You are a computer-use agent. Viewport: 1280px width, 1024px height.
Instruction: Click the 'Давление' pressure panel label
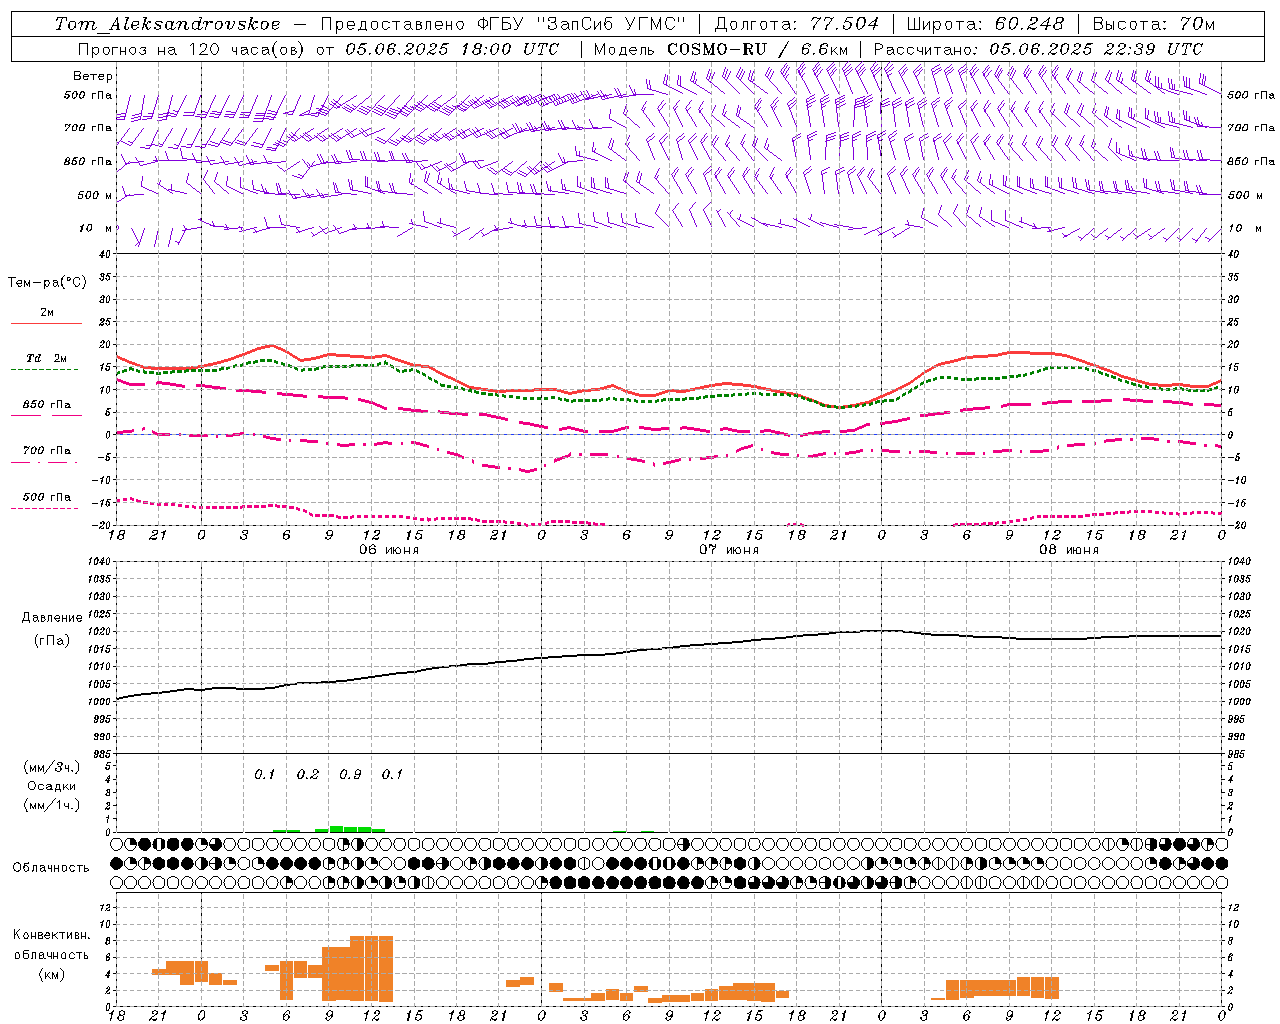coord(52,618)
